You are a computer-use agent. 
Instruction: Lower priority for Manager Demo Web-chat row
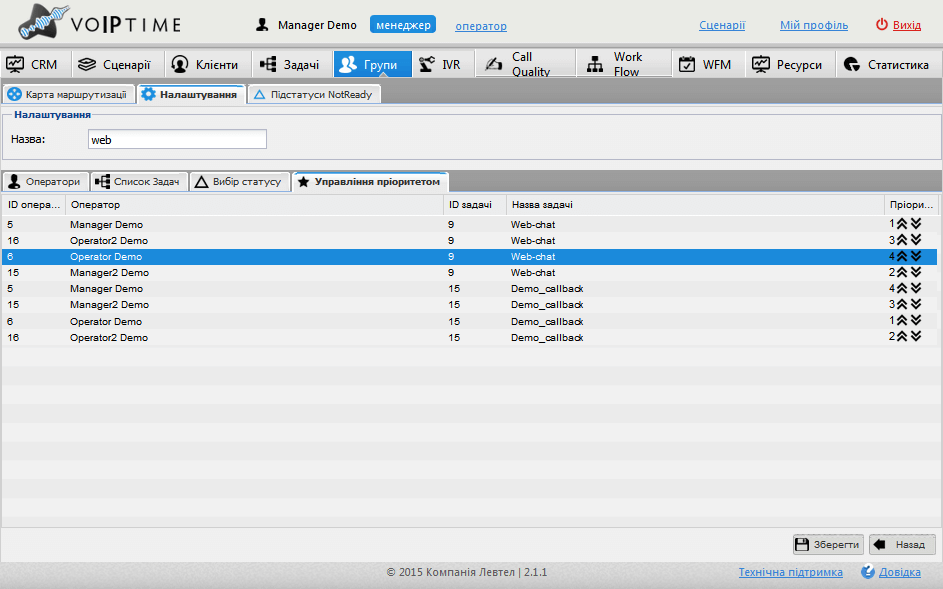pos(916,224)
